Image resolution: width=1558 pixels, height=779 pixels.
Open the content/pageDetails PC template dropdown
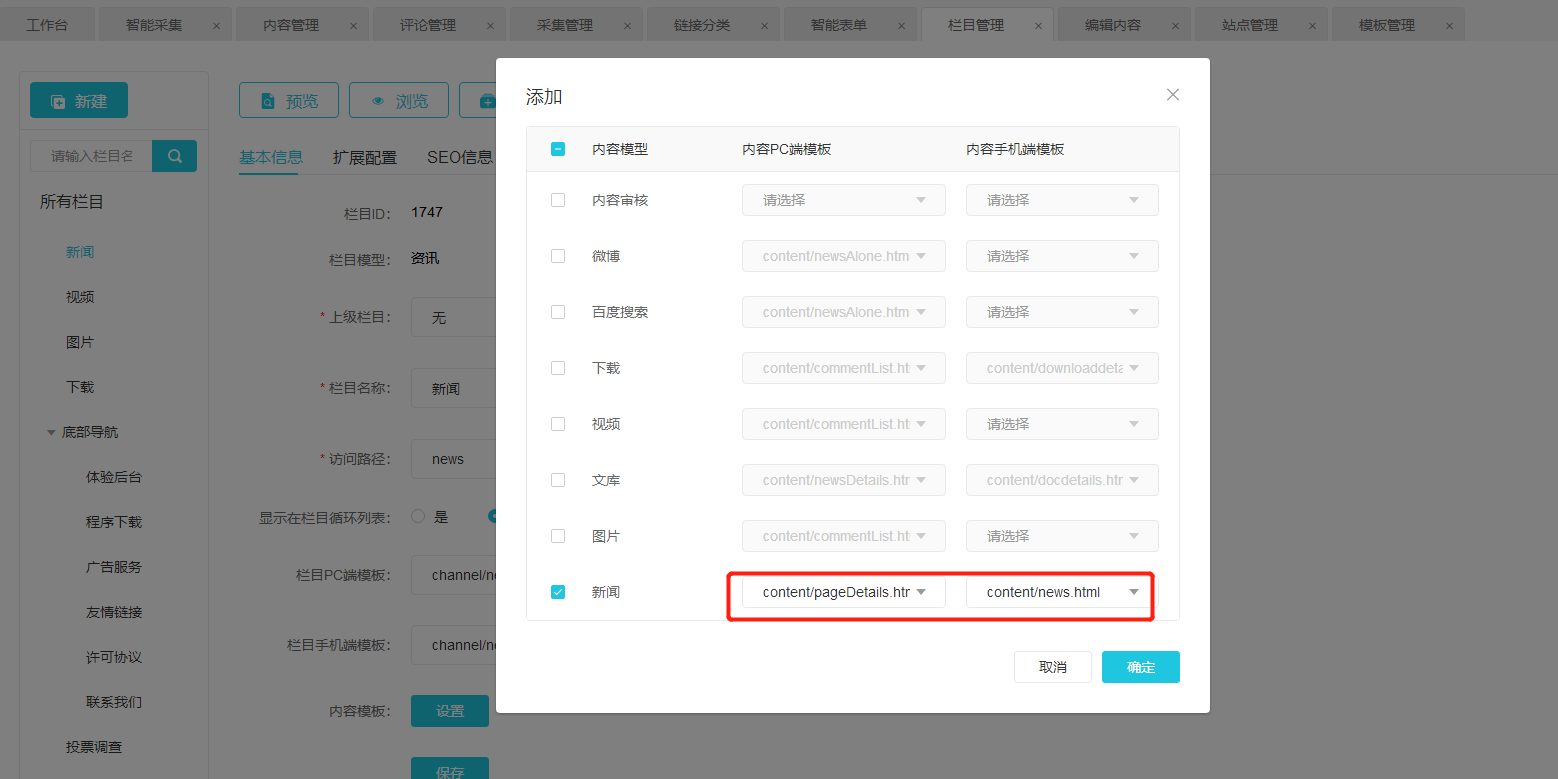844,592
